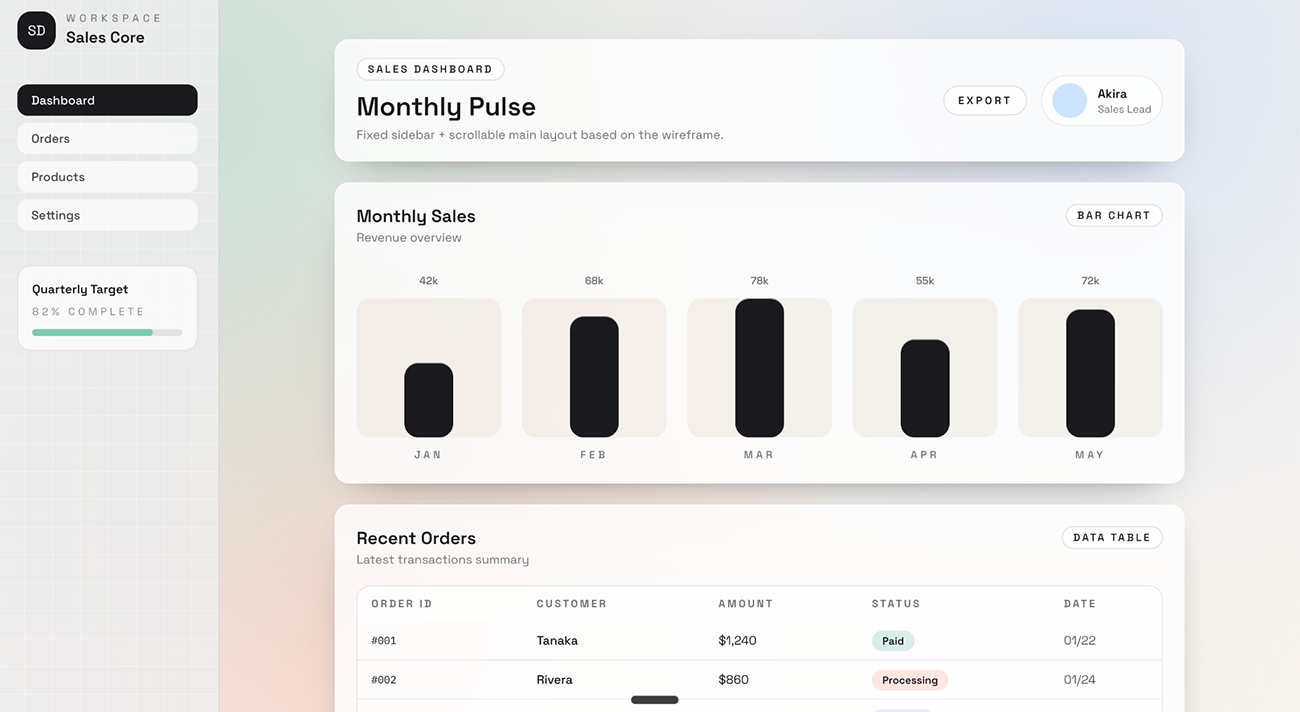Select the May 72k bar
This screenshot has width=1300, height=712.
tap(1090, 373)
